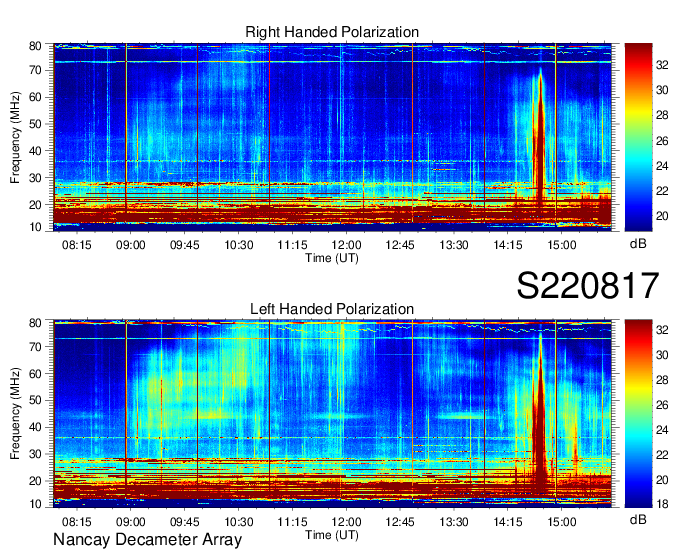This screenshot has height=552, width=680.
Task: Click the dB unit label under the upper colorbar
Action: coord(638,244)
